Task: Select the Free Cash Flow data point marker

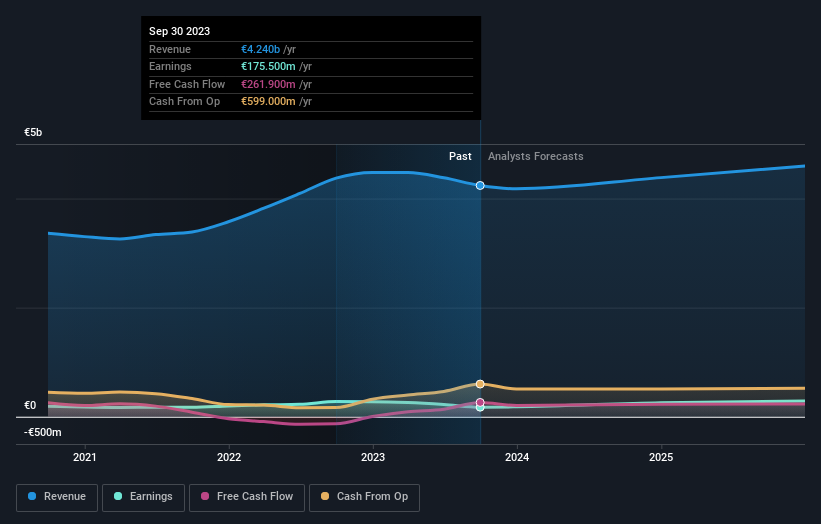Action: [480, 403]
